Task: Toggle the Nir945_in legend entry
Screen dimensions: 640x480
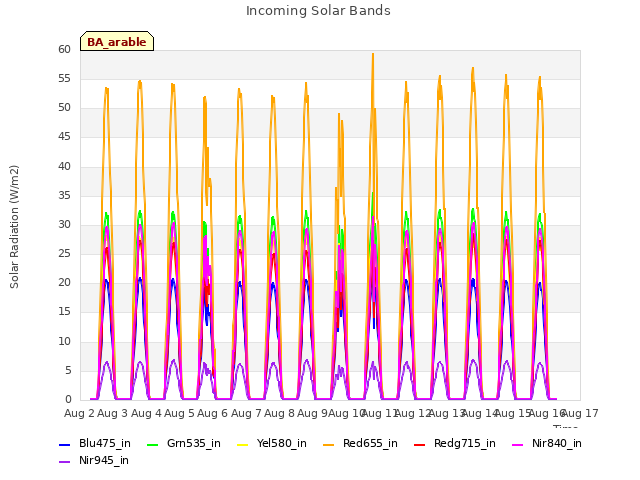Action: tap(94, 461)
